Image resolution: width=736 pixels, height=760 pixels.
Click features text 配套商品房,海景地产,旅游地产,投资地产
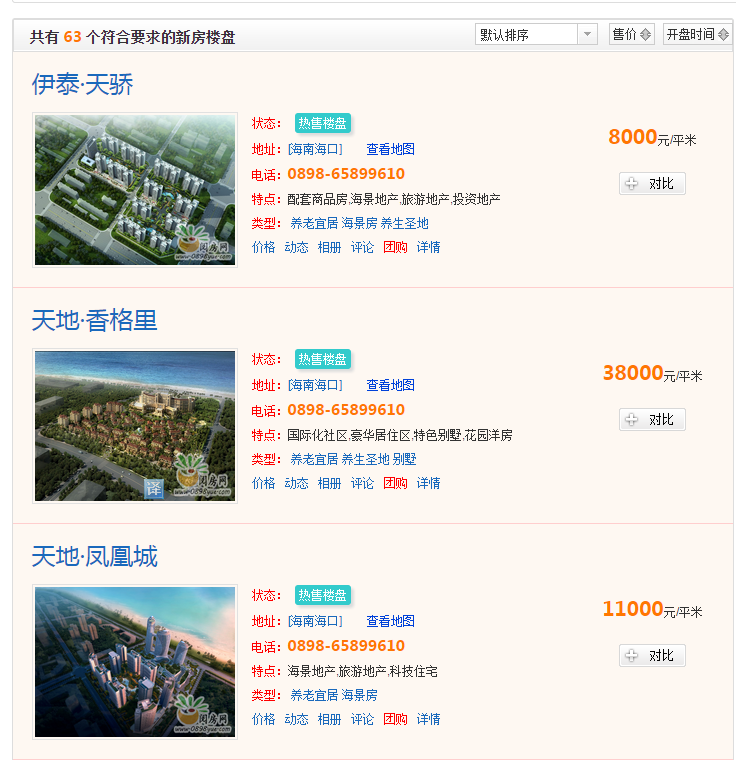(x=394, y=199)
